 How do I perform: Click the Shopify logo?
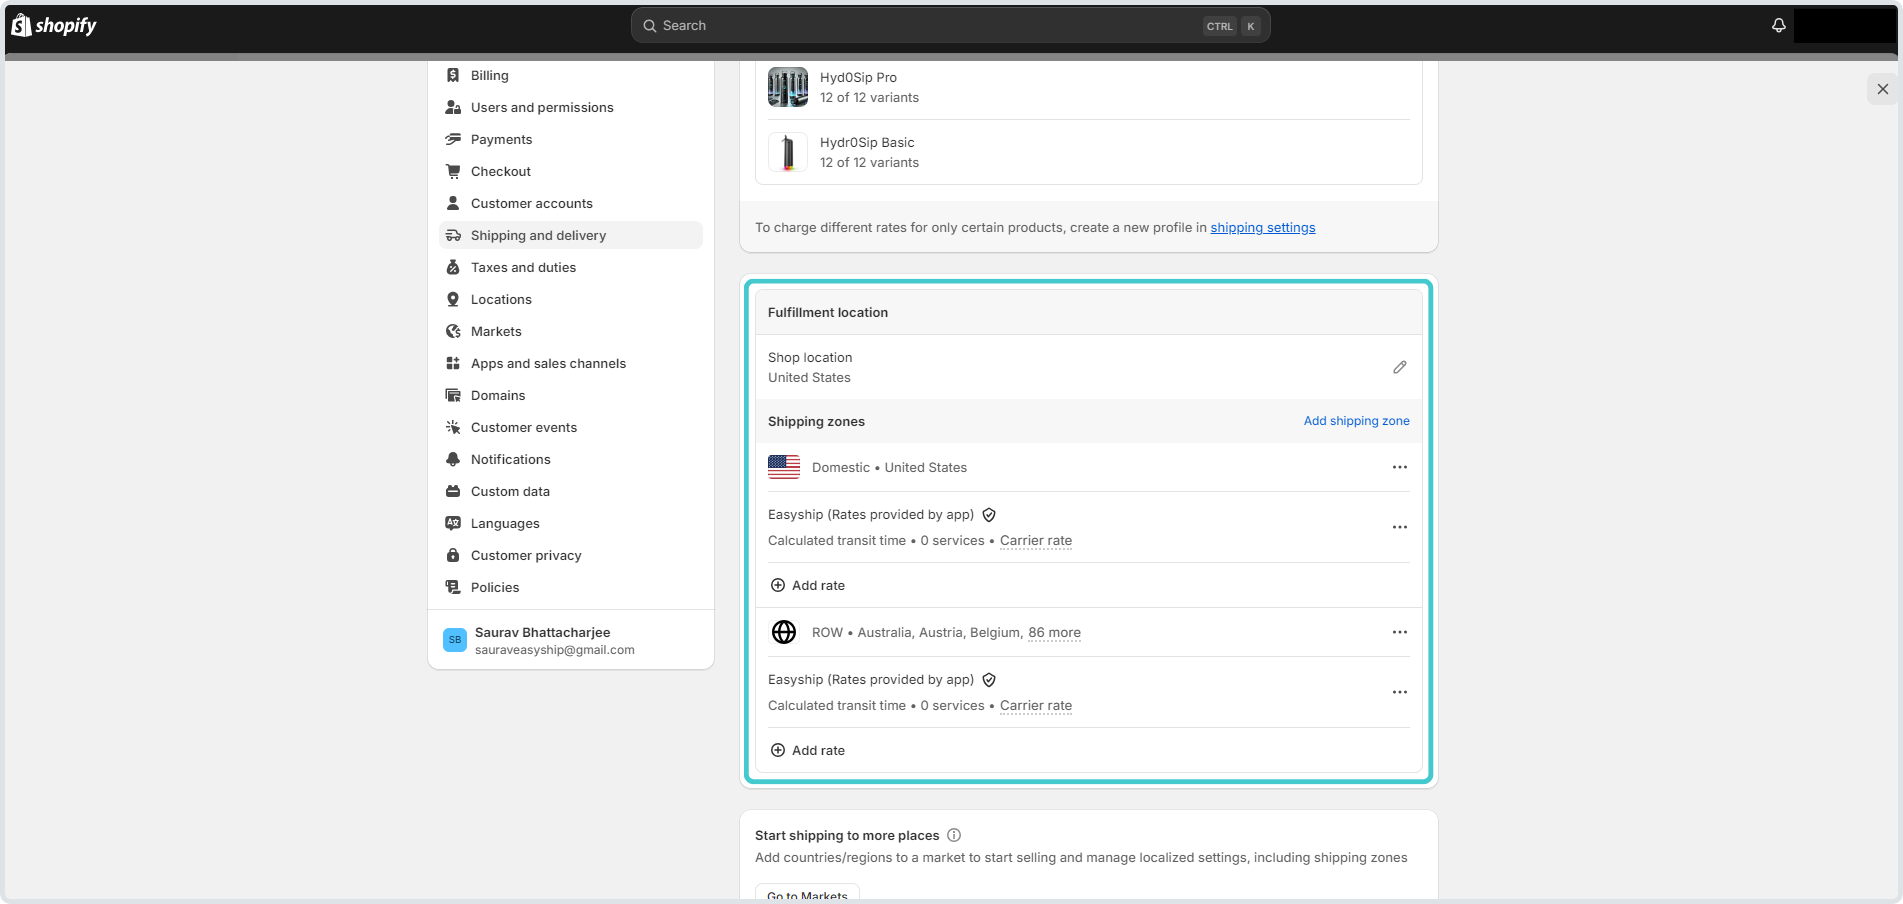click(x=54, y=26)
